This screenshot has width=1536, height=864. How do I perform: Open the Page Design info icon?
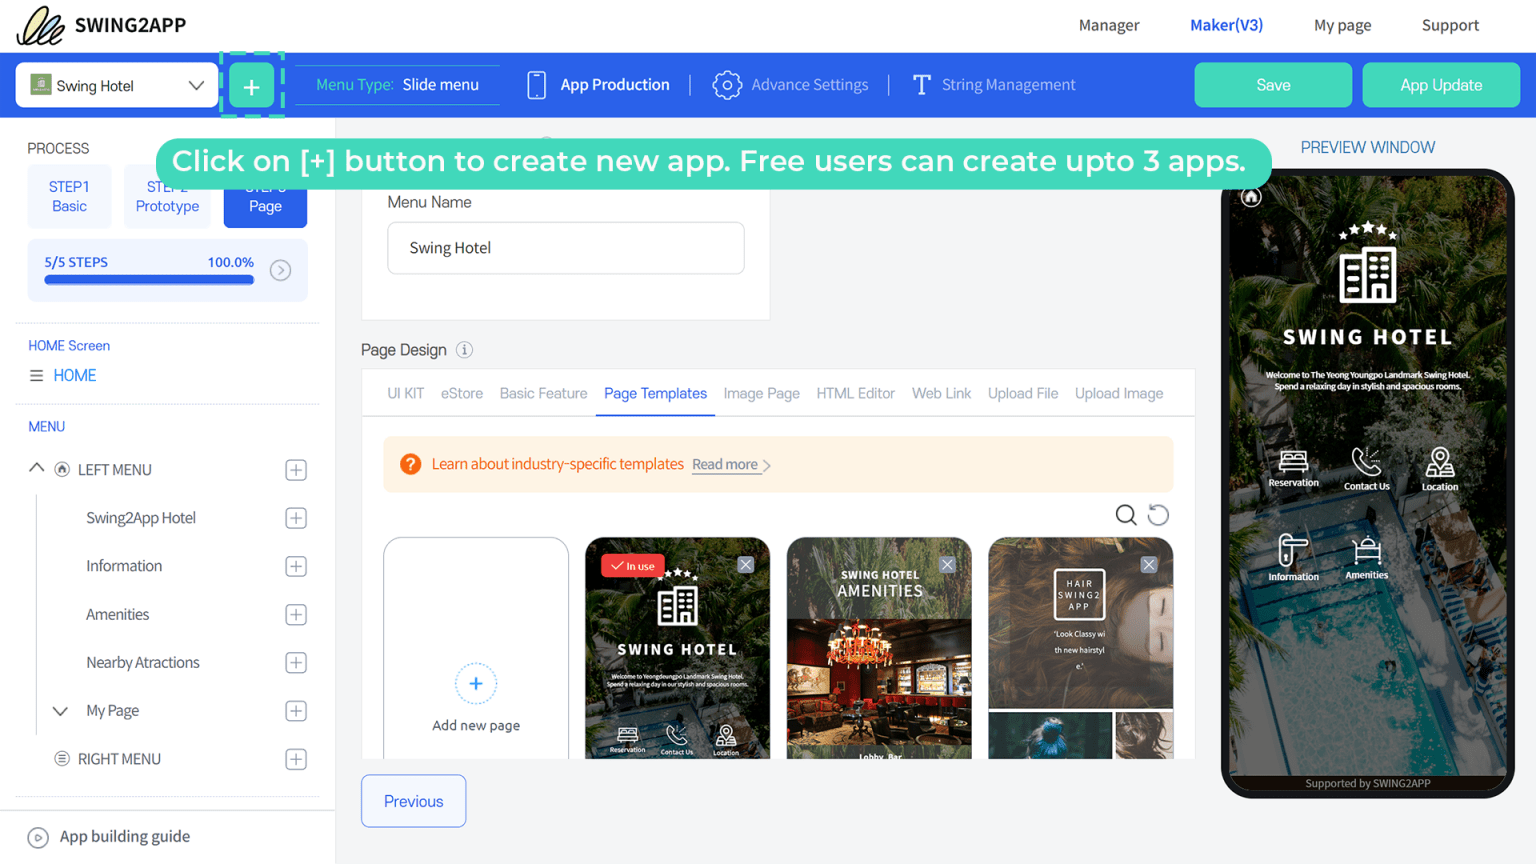point(464,350)
